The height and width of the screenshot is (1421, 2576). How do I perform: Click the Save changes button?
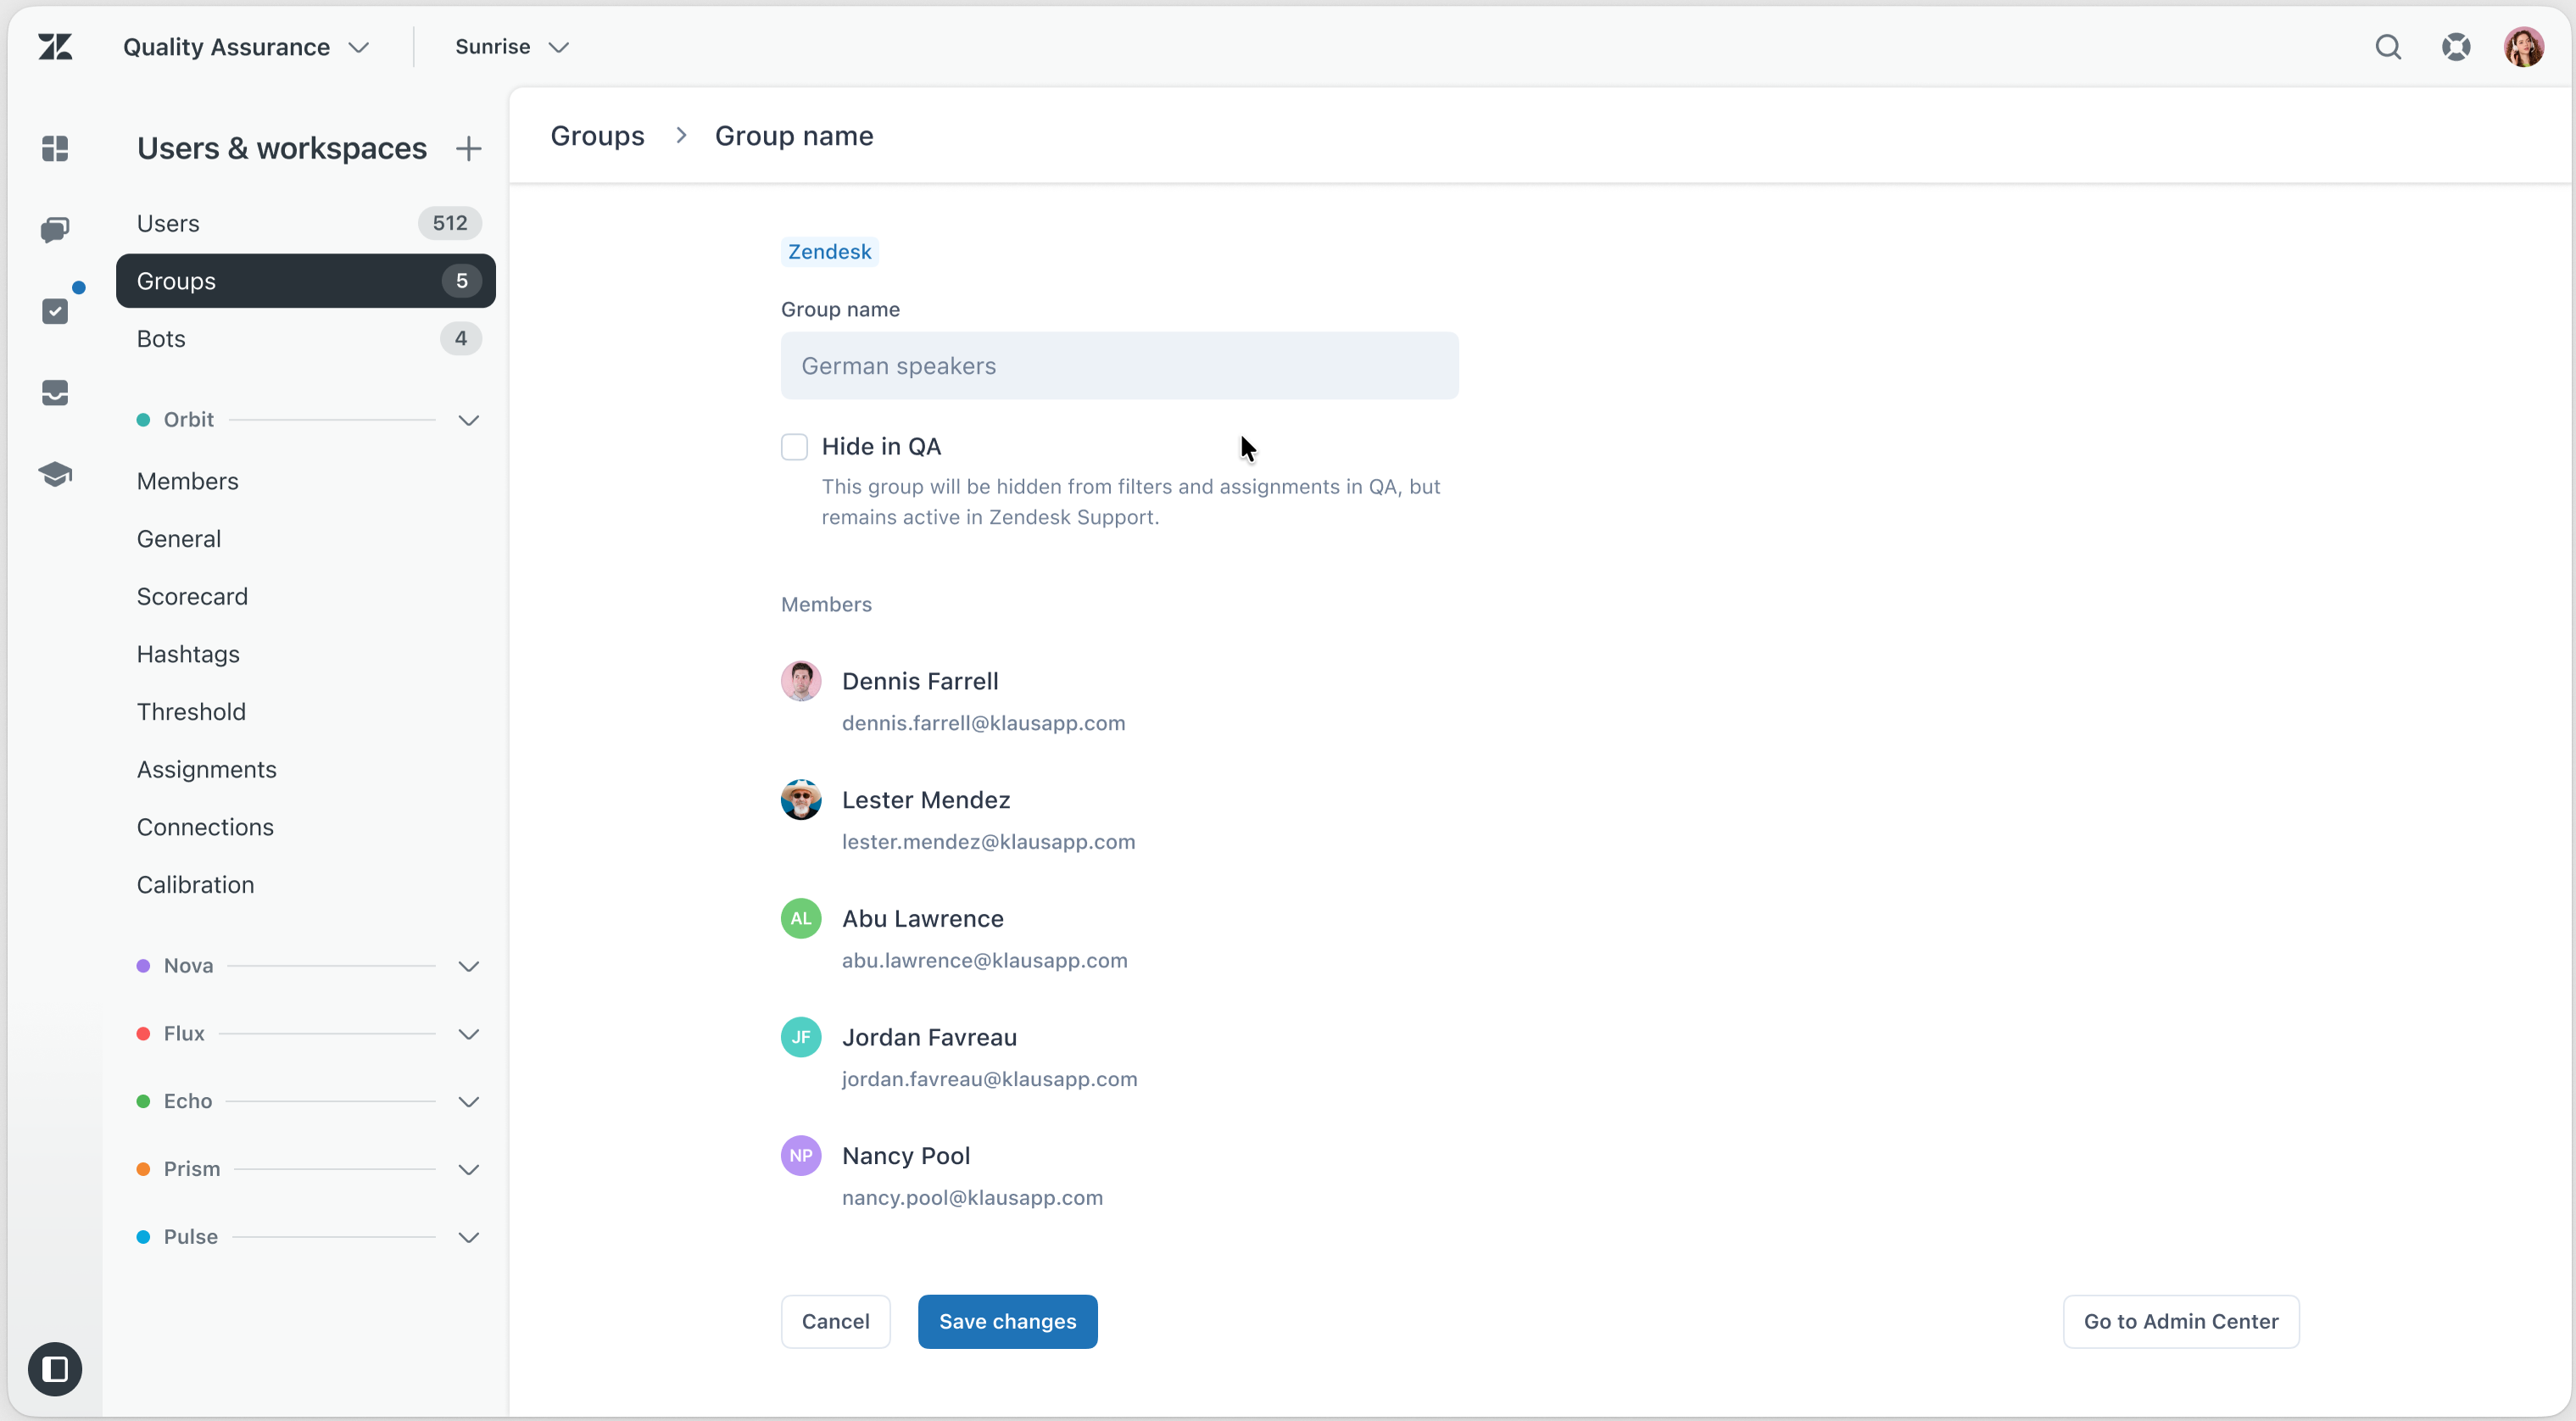[1007, 1321]
